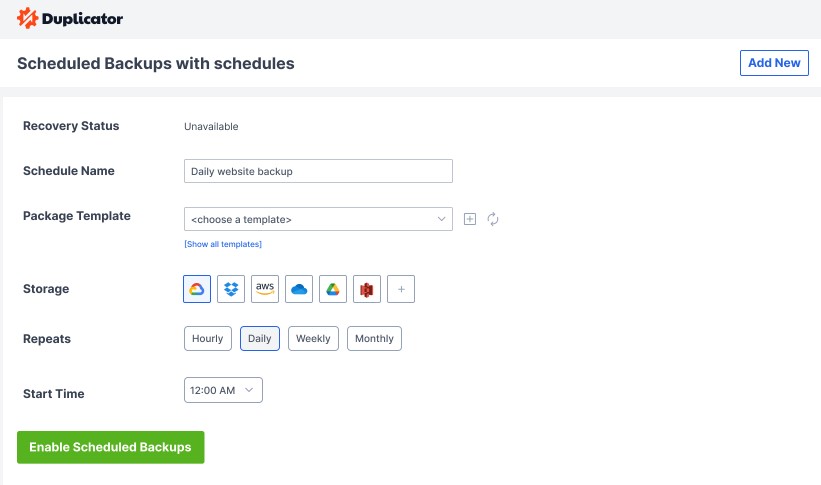
Task: Click Show all templates link
Action: 223,244
